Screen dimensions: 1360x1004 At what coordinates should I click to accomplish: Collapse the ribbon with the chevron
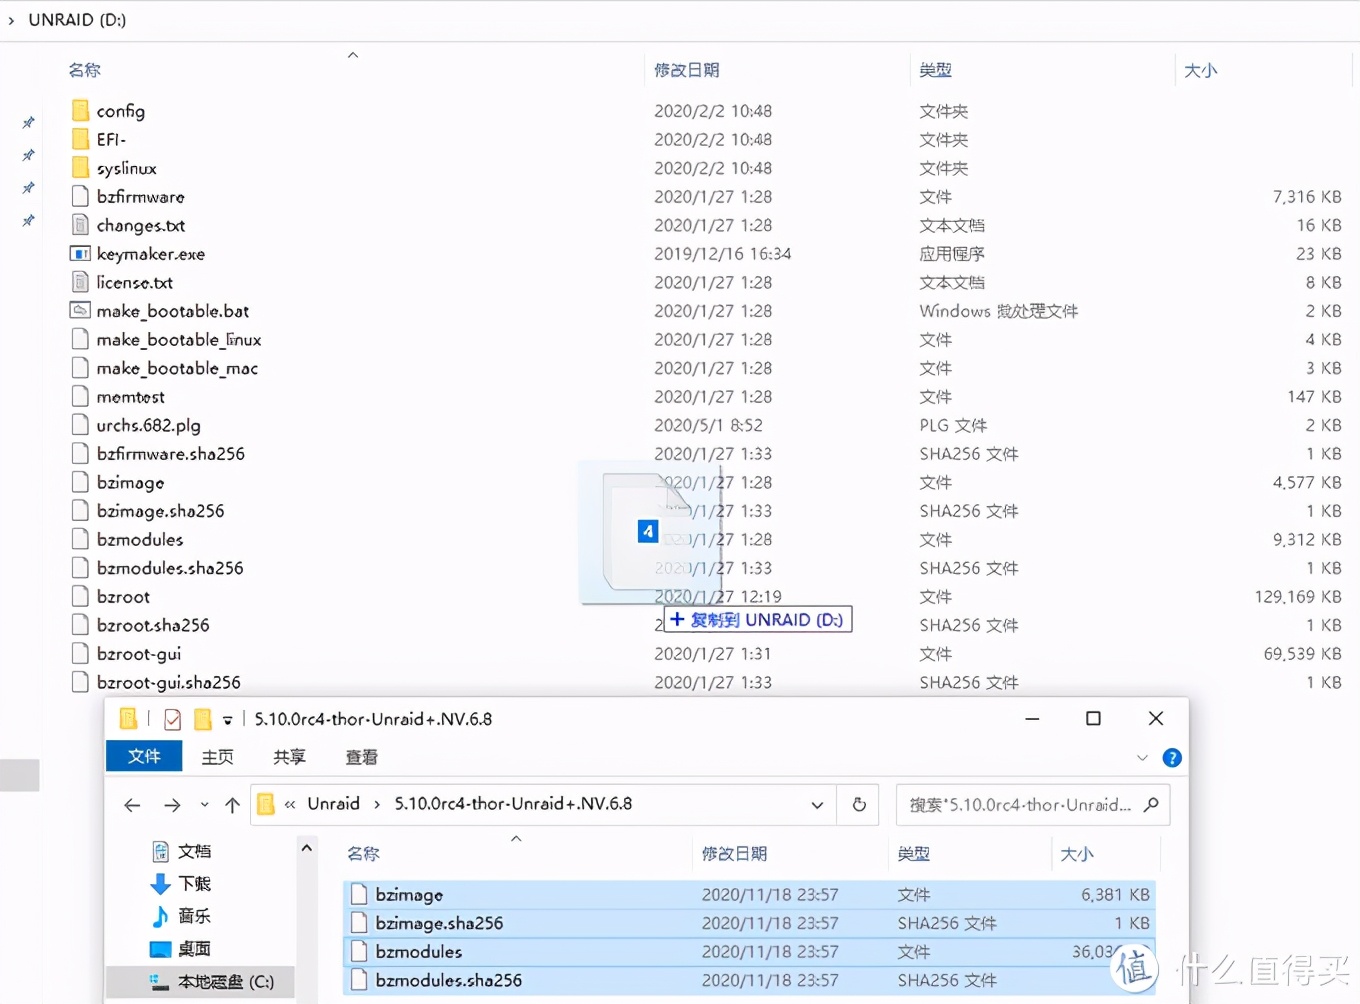point(1143,757)
